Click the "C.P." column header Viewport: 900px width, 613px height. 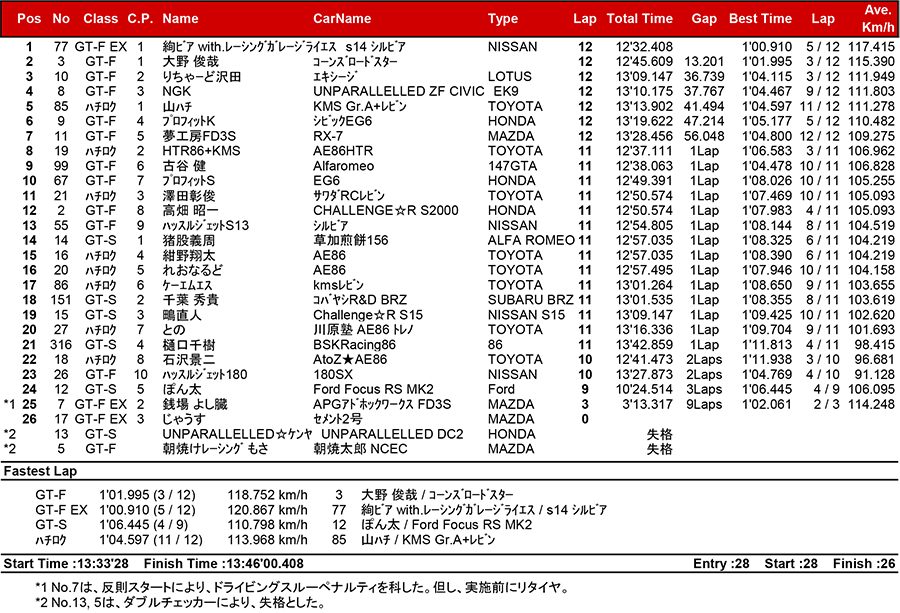140,18
